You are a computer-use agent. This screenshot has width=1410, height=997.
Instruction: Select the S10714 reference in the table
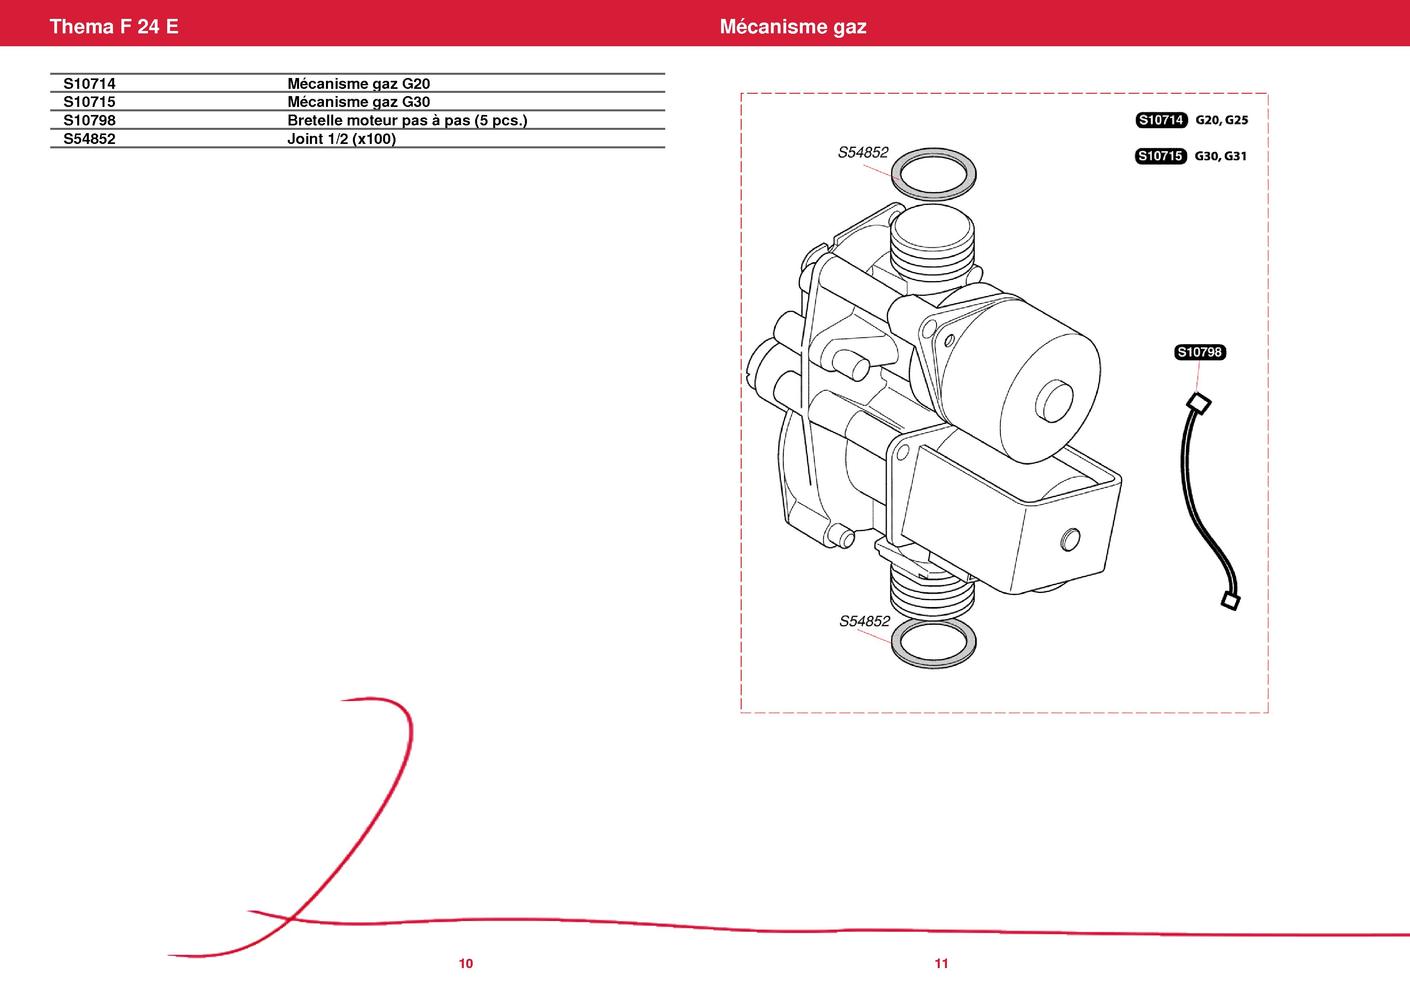[89, 84]
